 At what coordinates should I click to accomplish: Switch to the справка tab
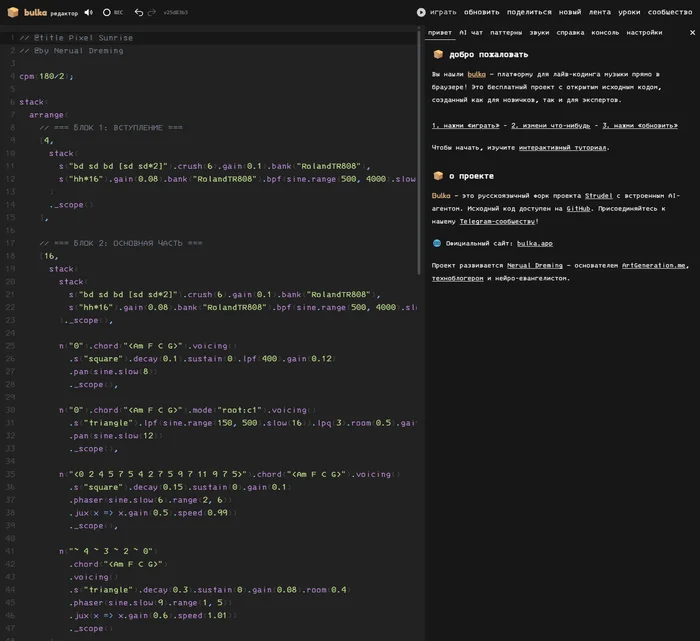pos(570,33)
